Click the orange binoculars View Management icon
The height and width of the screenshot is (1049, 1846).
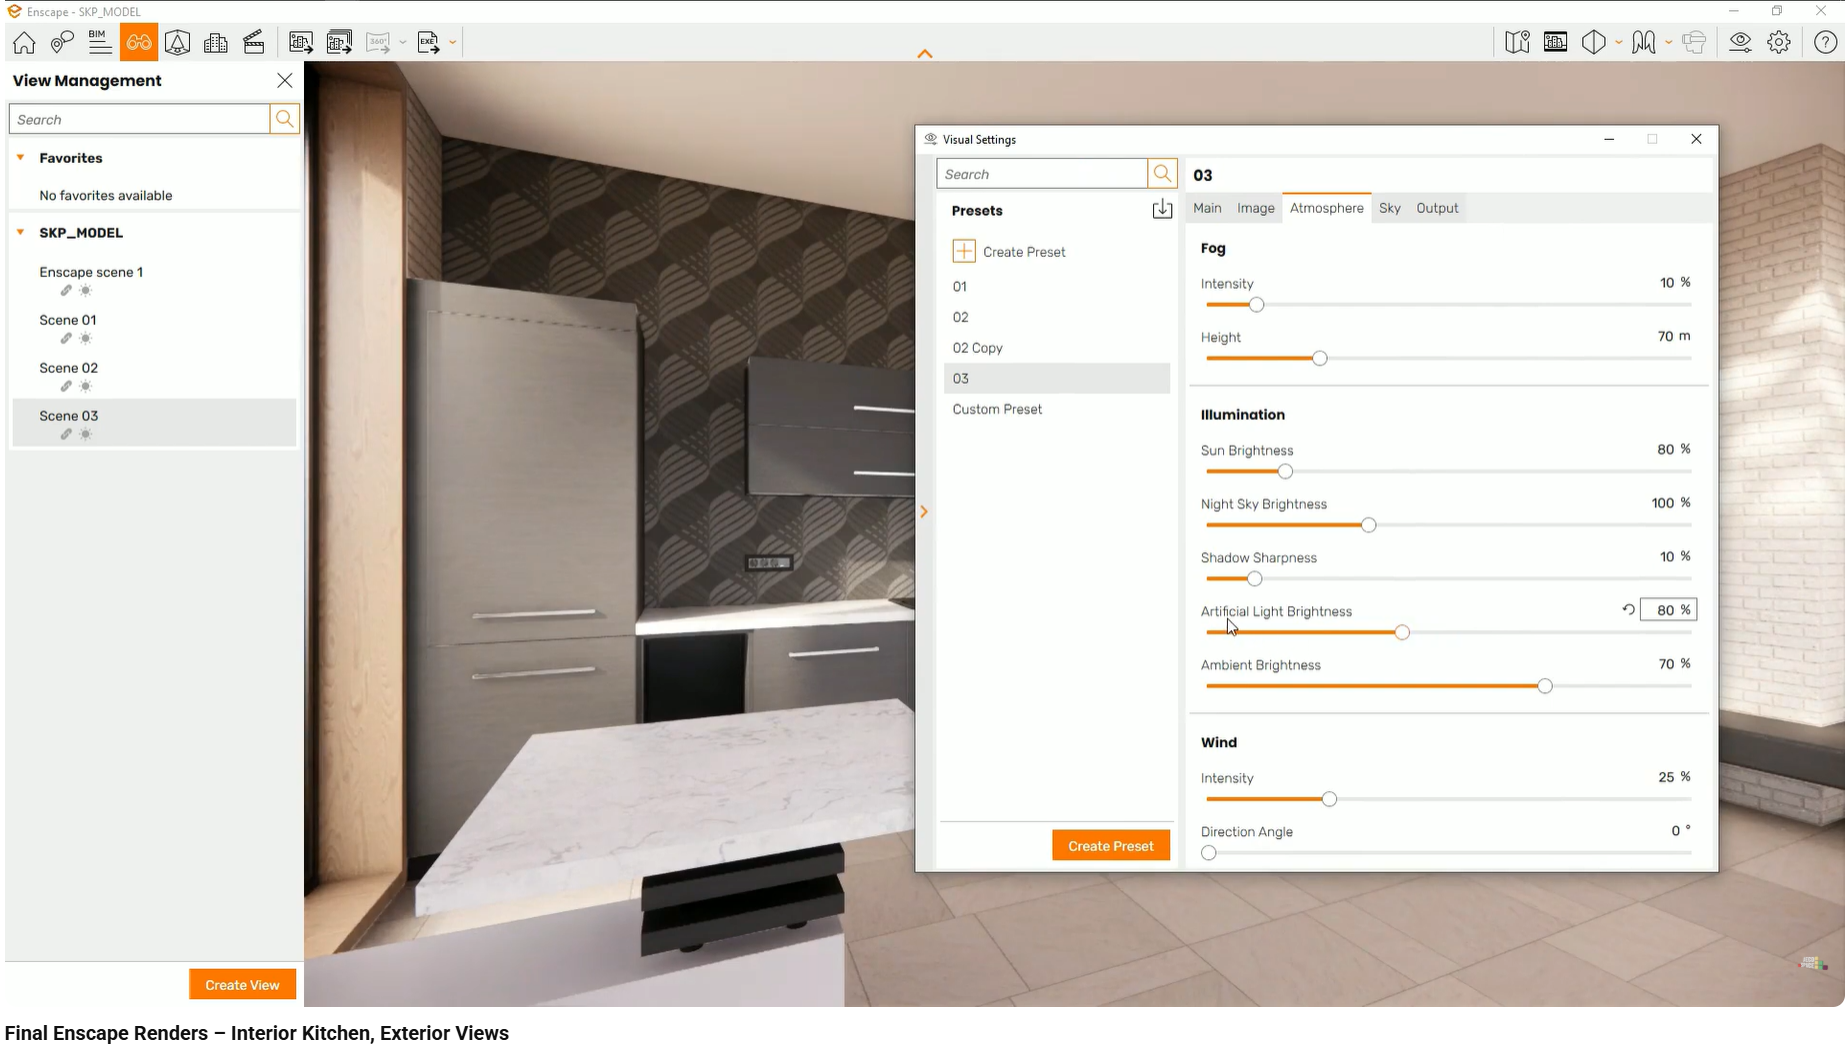coord(139,42)
